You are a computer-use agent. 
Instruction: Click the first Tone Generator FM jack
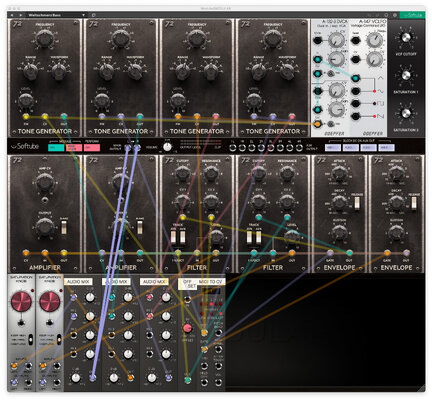[26, 117]
